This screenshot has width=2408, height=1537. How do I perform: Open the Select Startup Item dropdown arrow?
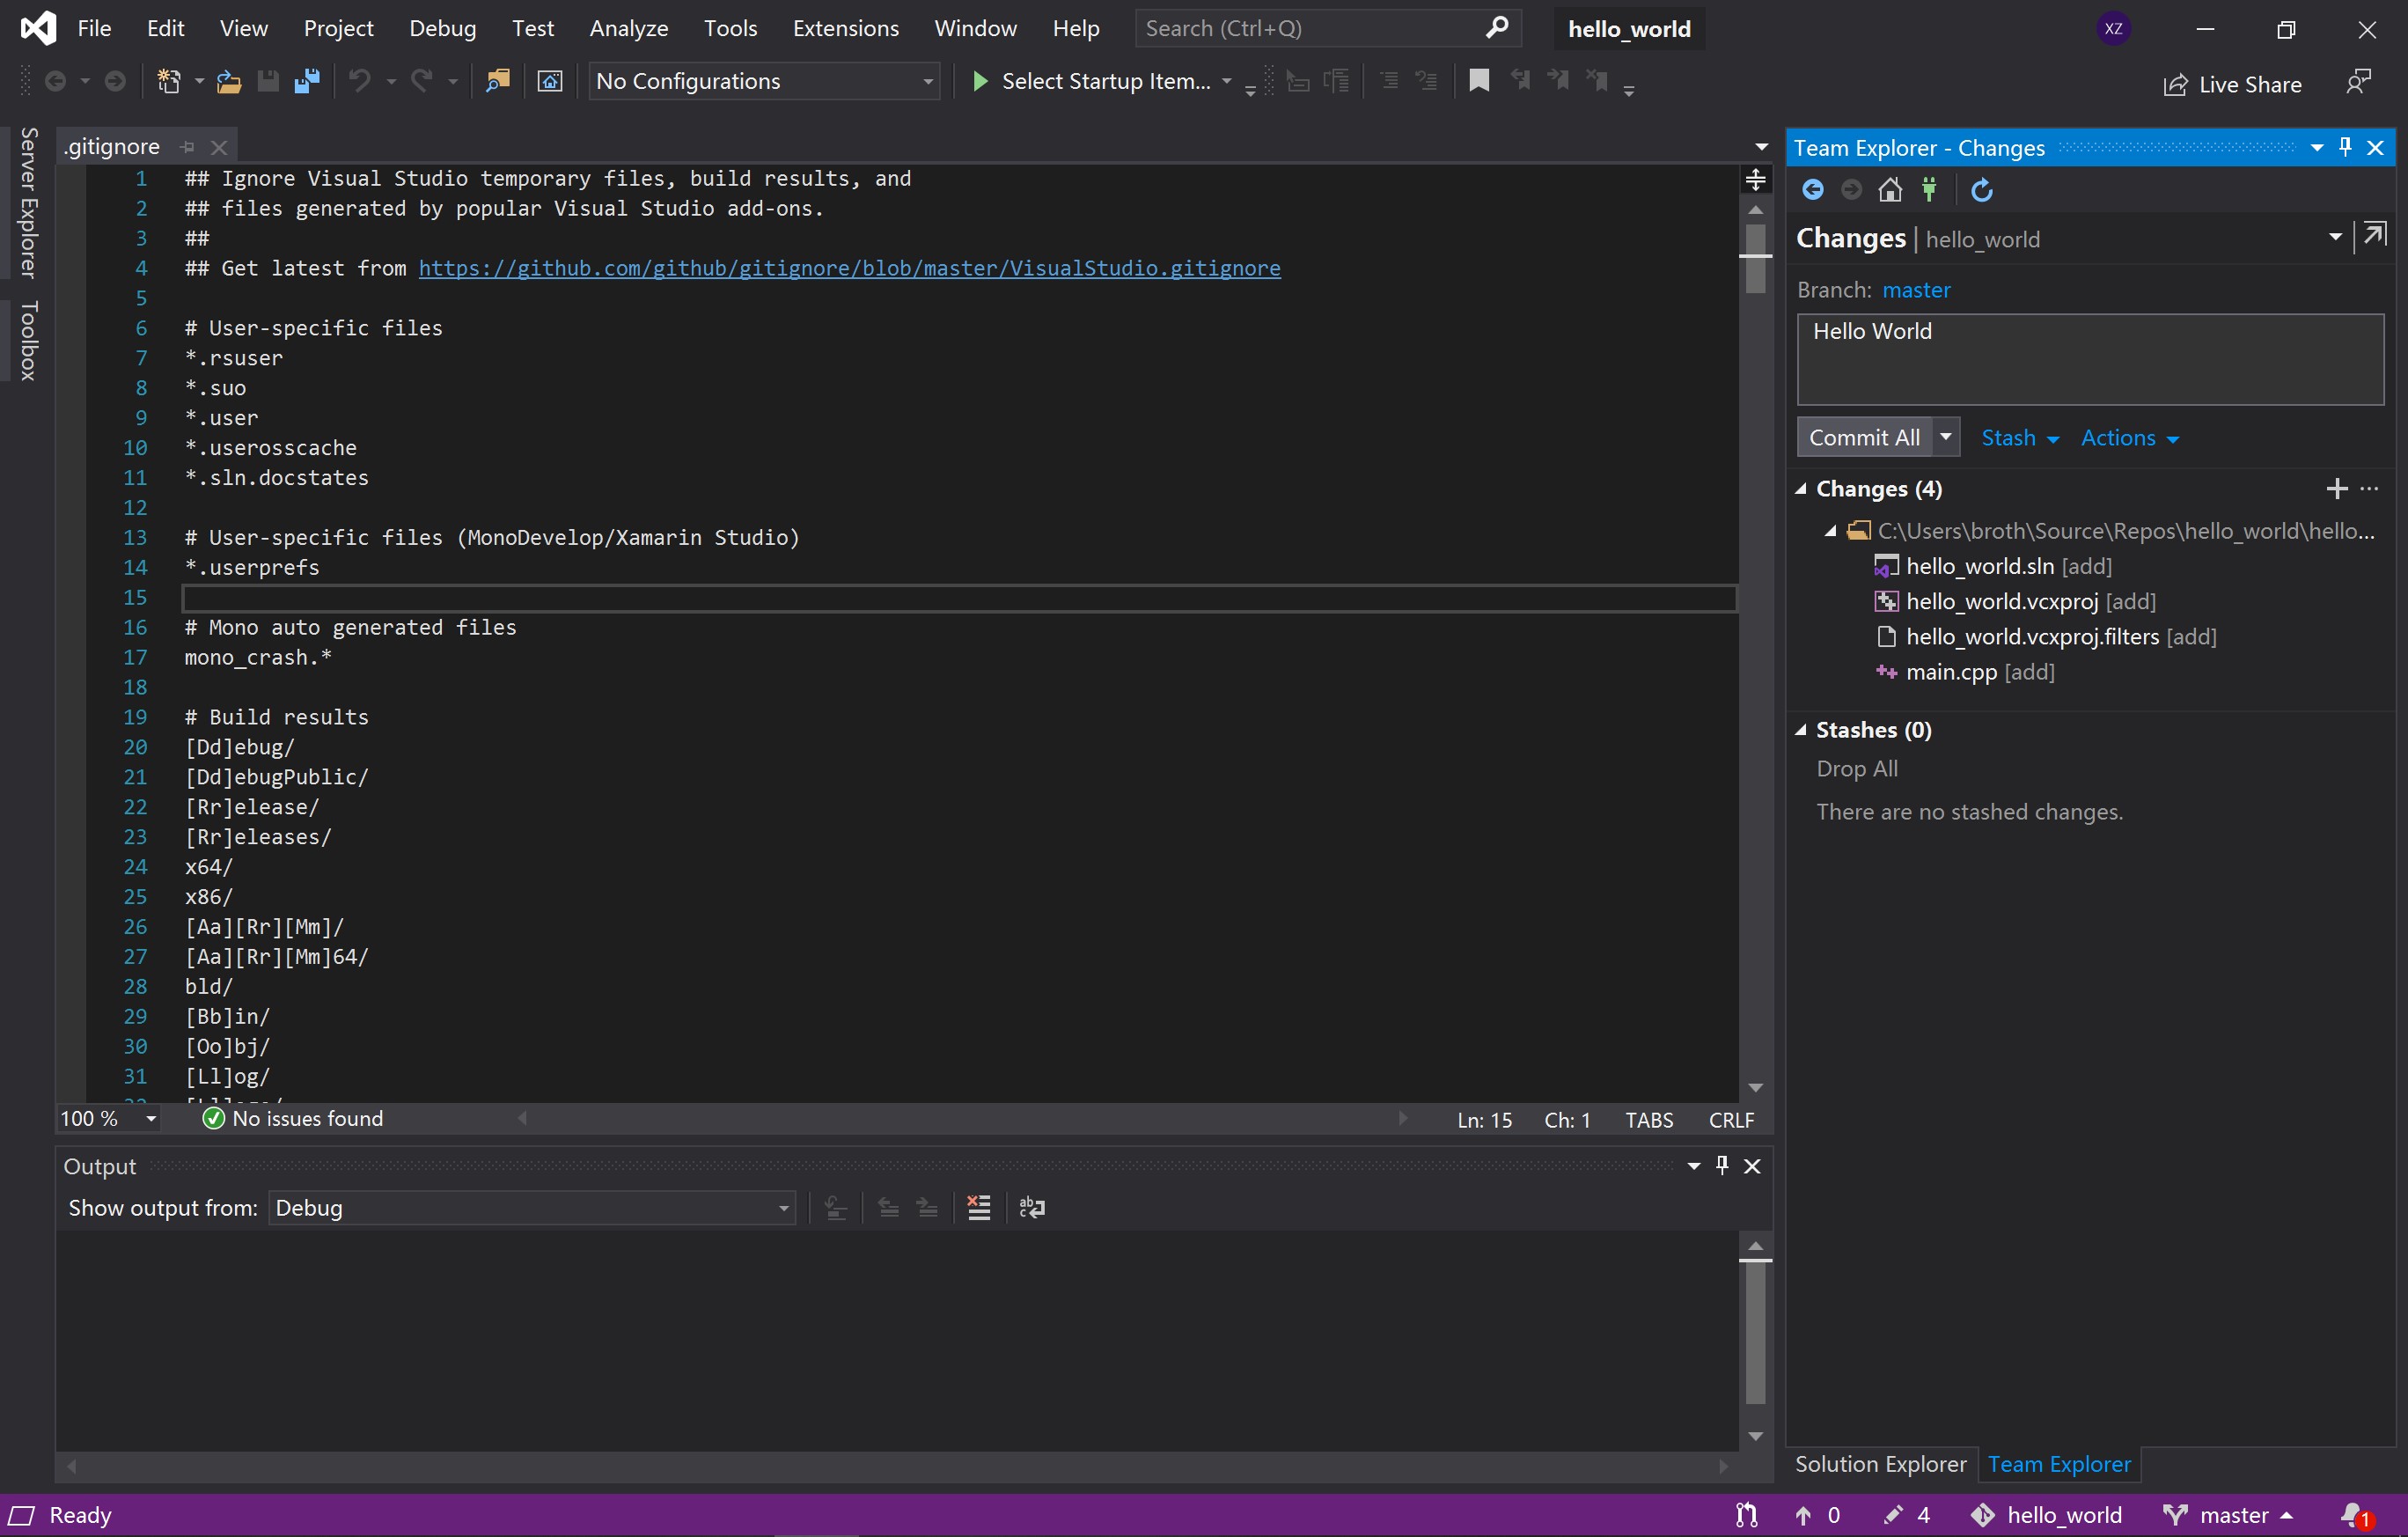click(x=1226, y=81)
